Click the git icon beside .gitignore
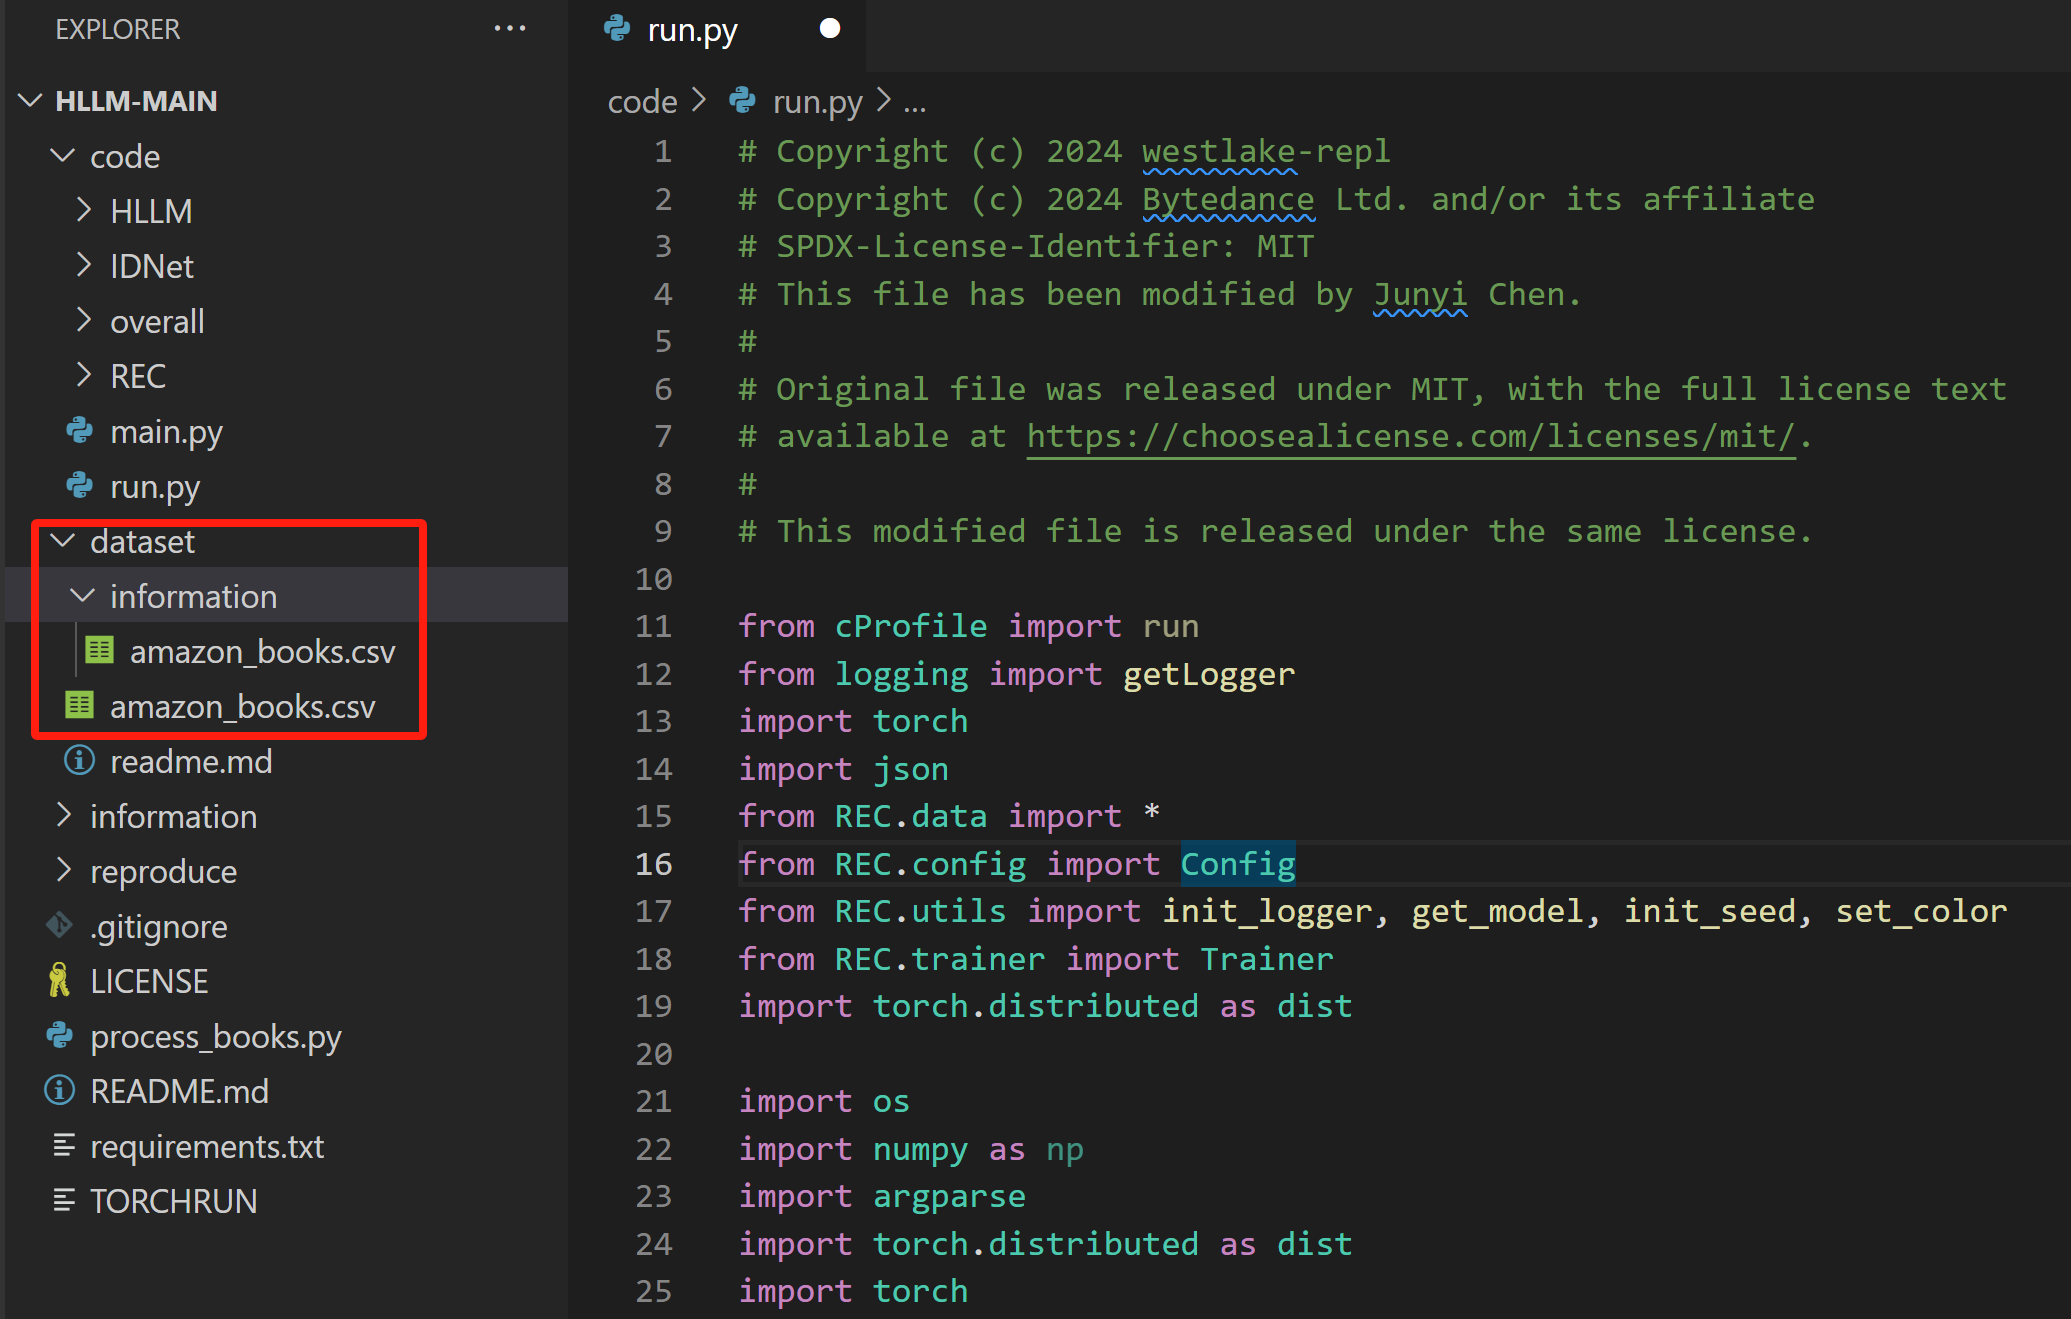The image size is (2071, 1319). click(60, 926)
